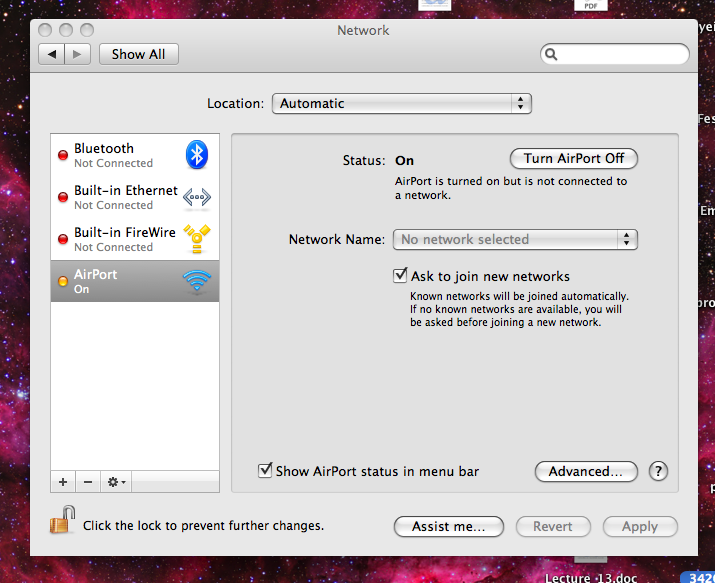Click Show All button
The image size is (715, 583).
(x=139, y=54)
